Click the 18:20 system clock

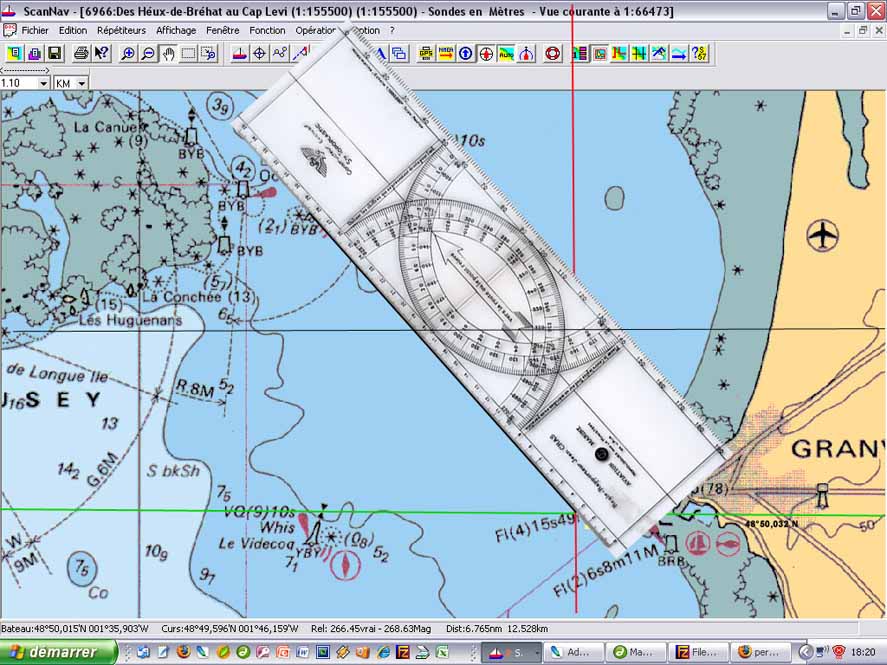863,652
